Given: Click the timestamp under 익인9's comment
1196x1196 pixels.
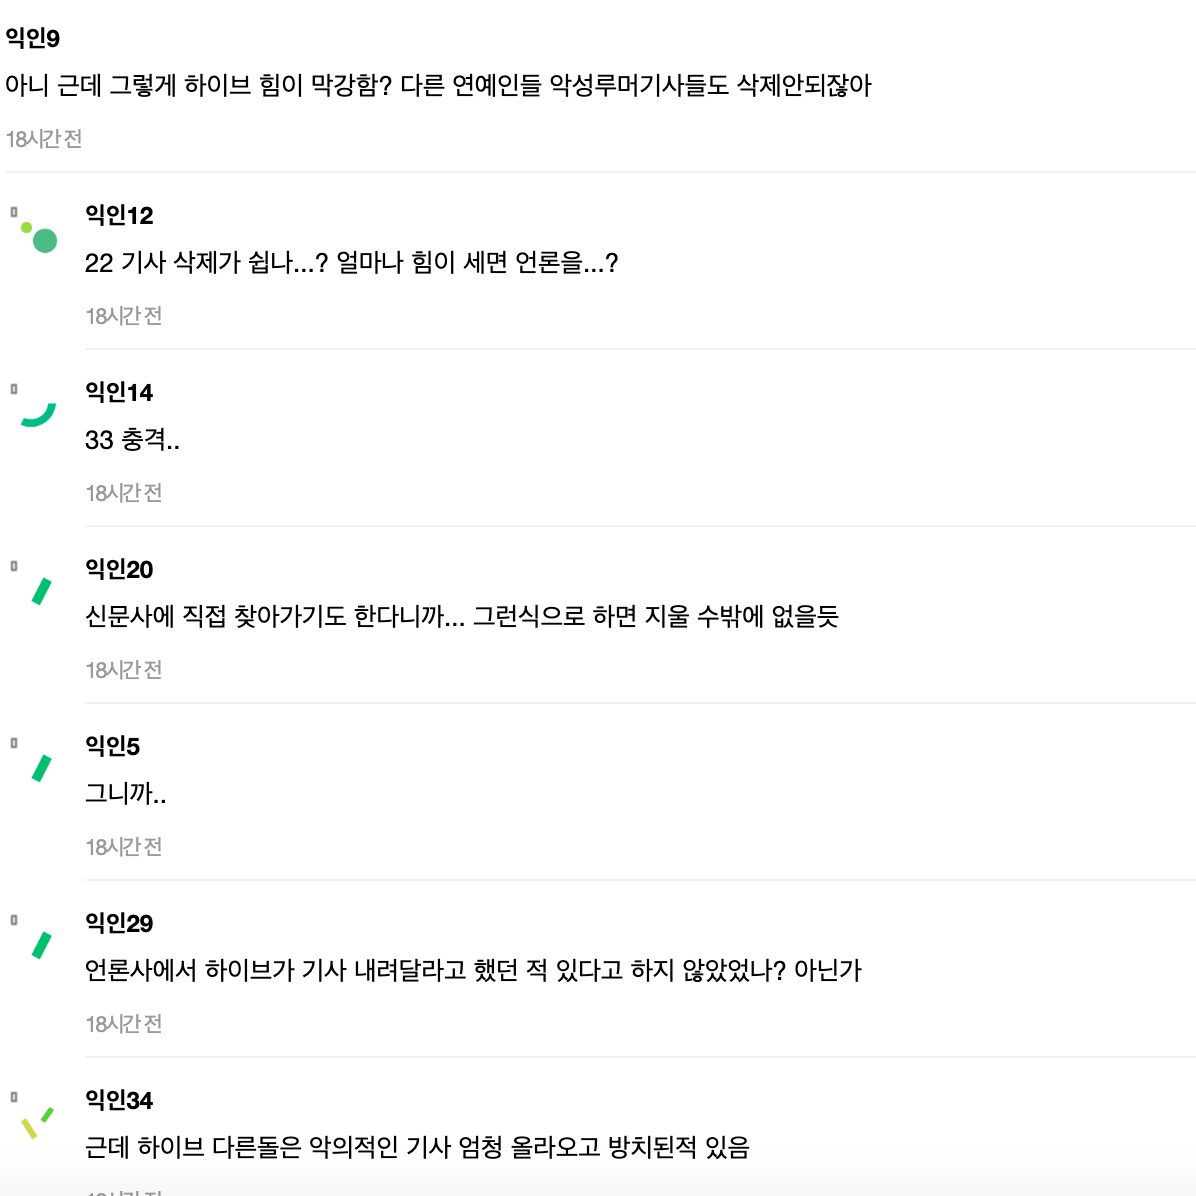Looking at the screenshot, I should pos(44,139).
